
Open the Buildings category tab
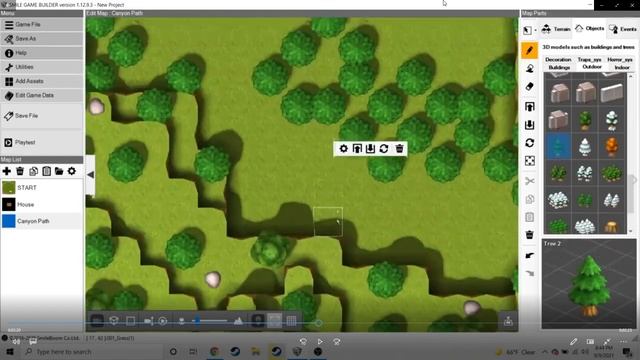click(x=559, y=67)
